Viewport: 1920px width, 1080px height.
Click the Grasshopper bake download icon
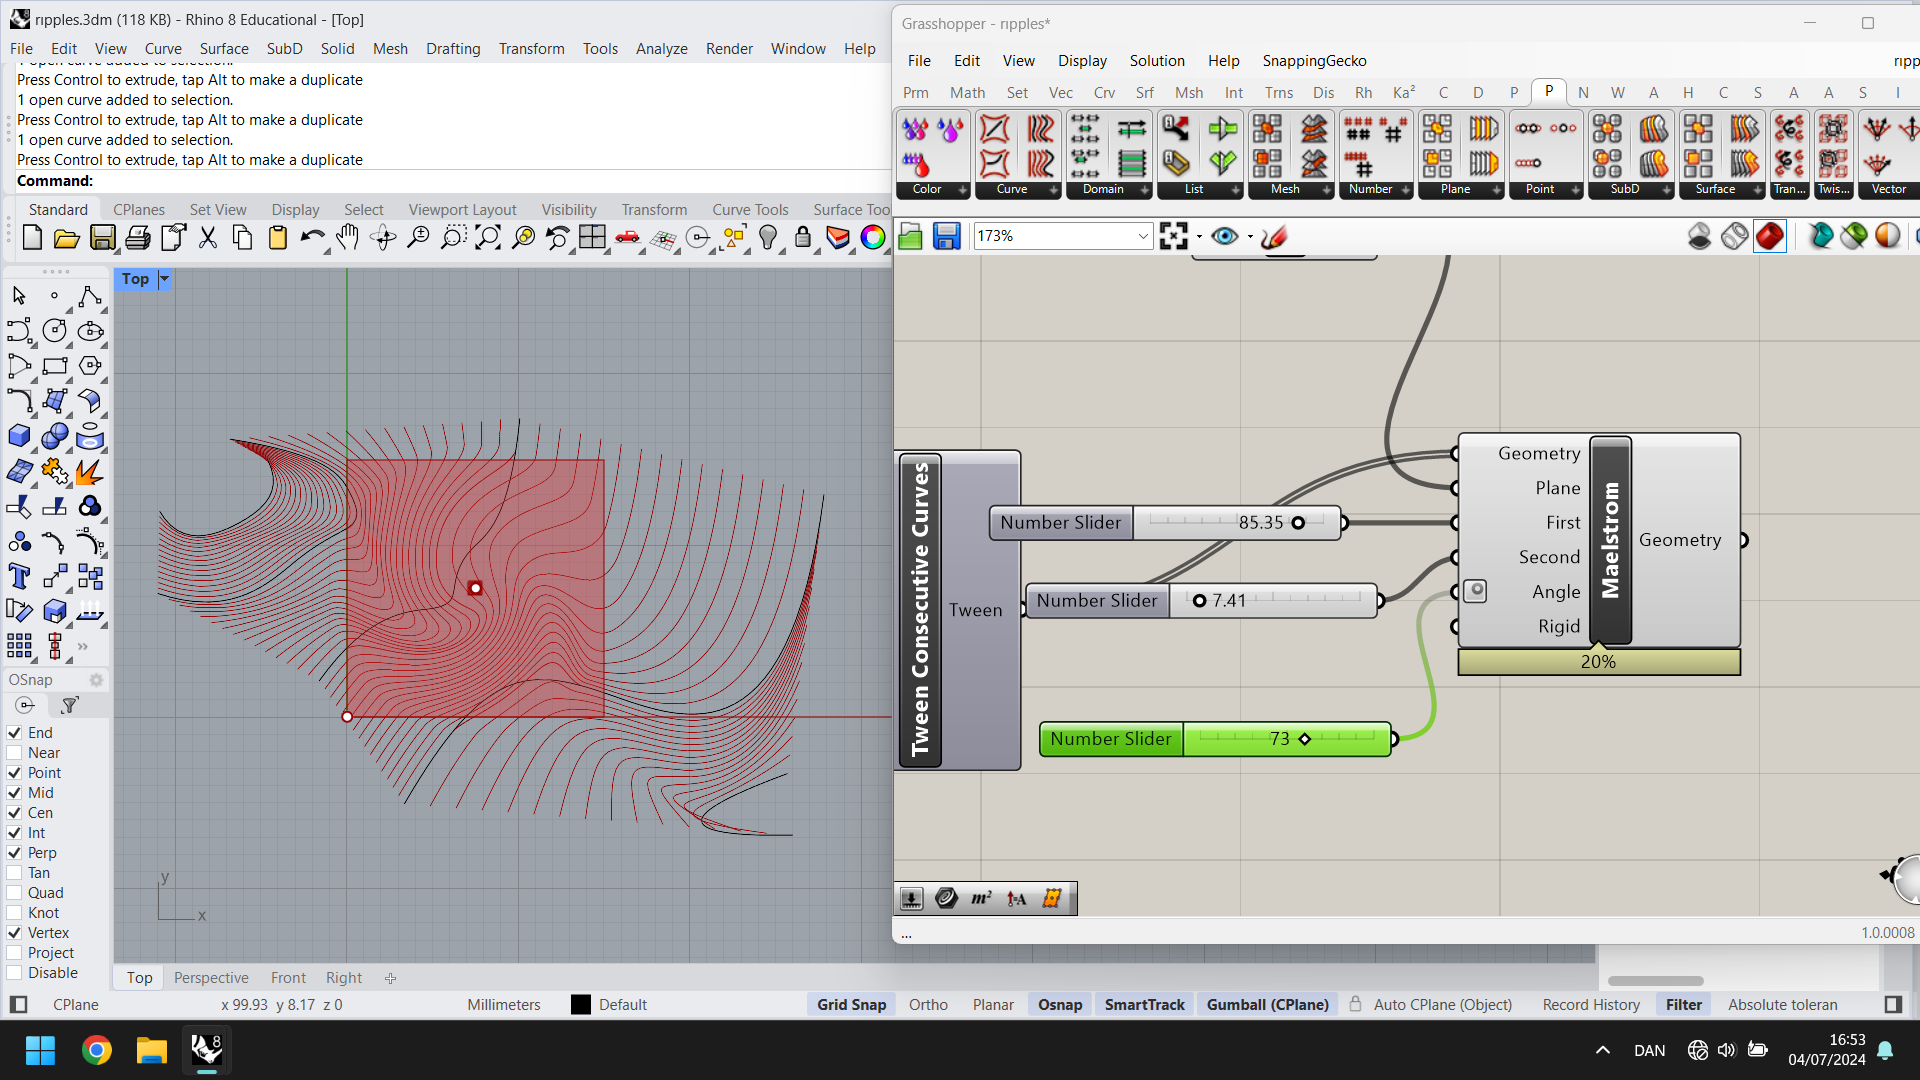(x=911, y=899)
